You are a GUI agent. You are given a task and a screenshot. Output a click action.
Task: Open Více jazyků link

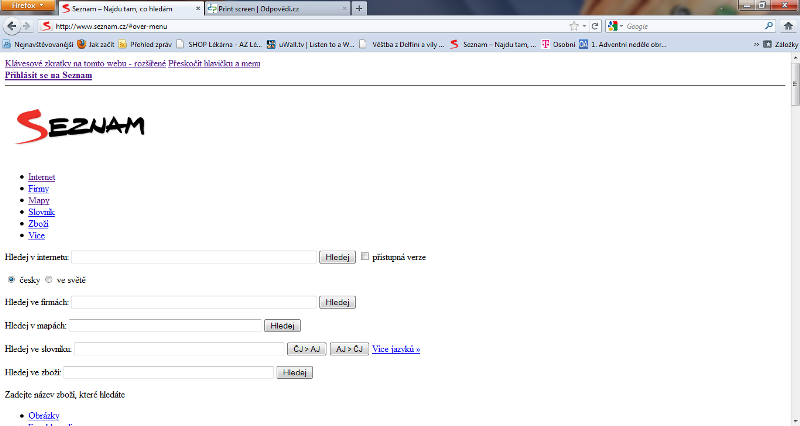396,349
